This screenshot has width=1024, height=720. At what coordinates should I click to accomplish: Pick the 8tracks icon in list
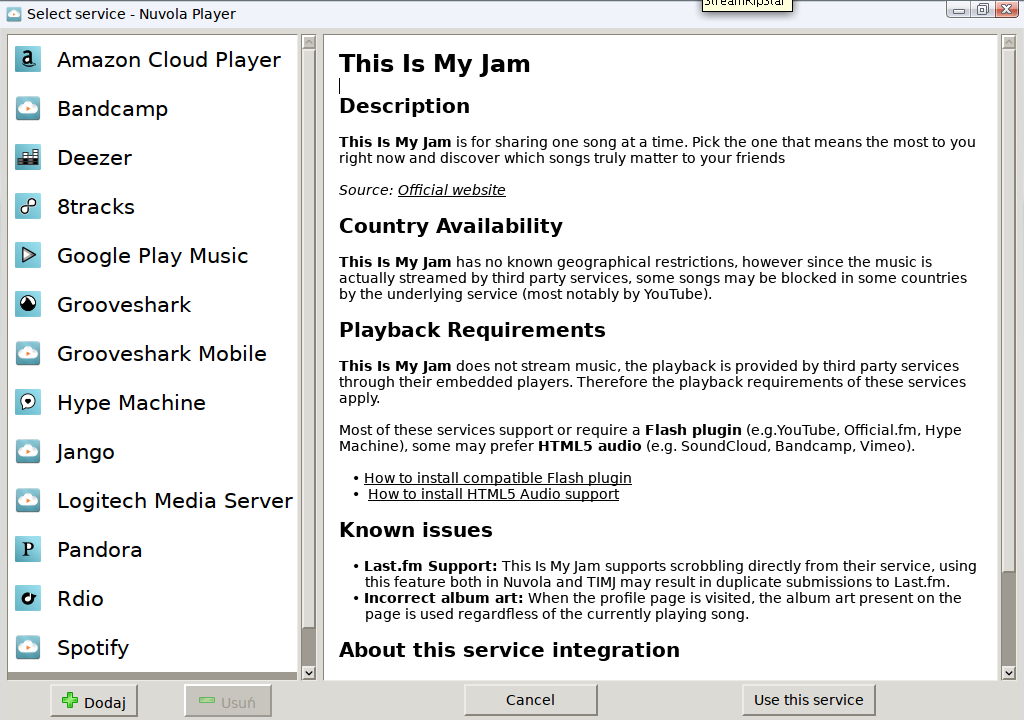(x=28, y=207)
